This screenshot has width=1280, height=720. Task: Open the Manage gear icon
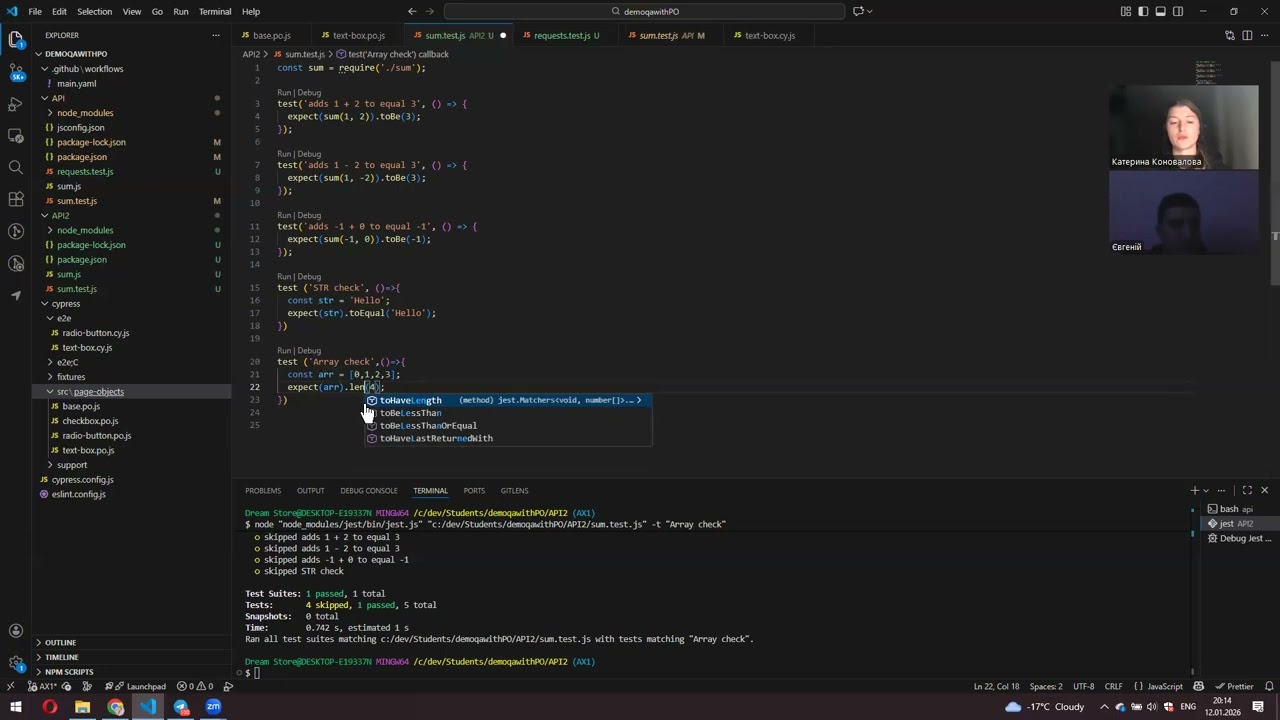(x=16, y=663)
